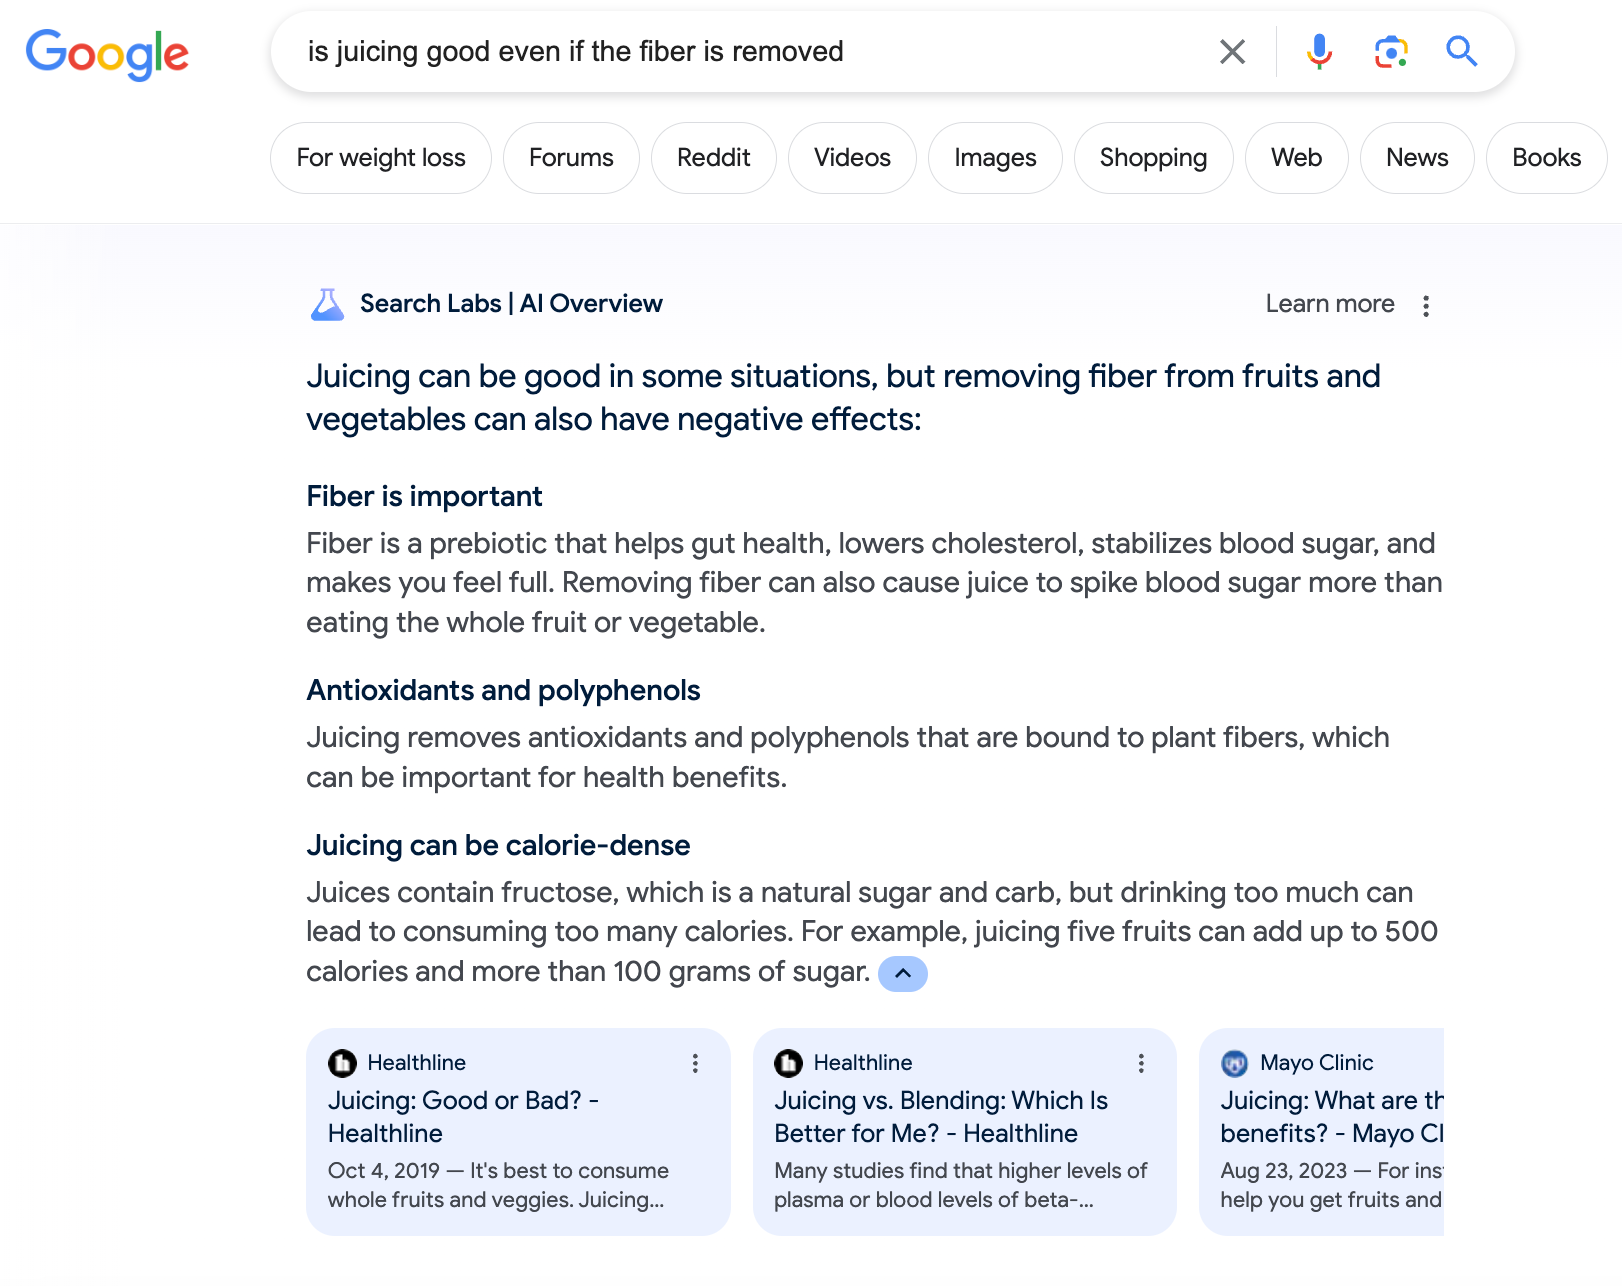Click the Many studies find snippet text
This screenshot has width=1622, height=1286.
[960, 1185]
